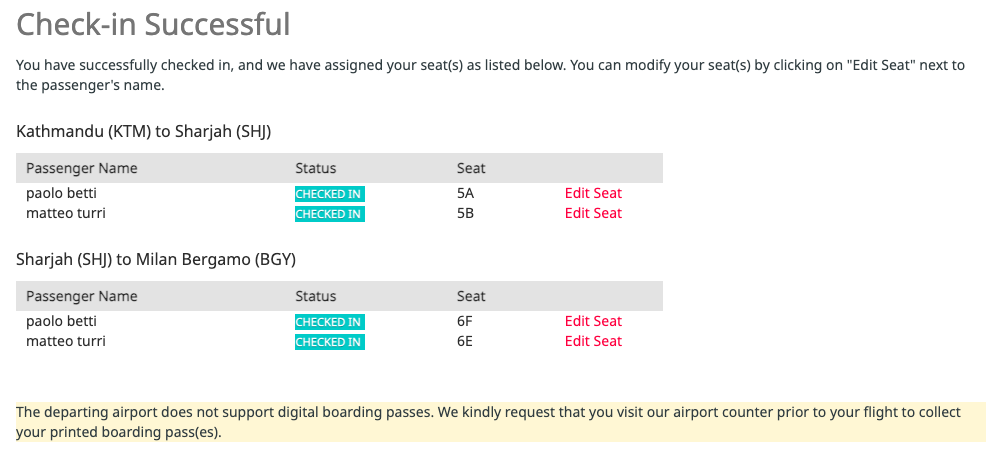Screen dimensions: 996x450
Task: Click Sharjah (SHJ) to Milan Bergamo (BGY) heading
Action: 156,260
